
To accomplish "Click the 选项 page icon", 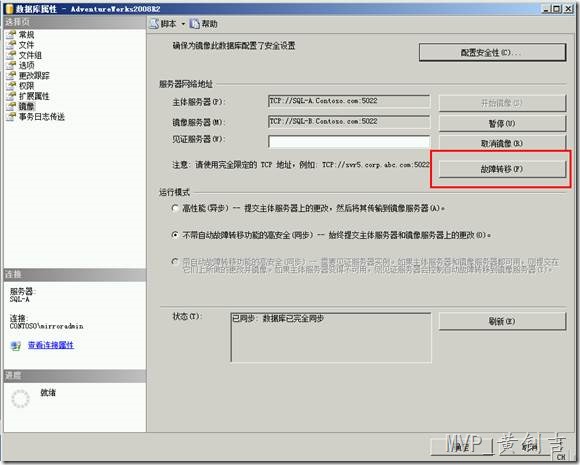I will (x=11, y=65).
